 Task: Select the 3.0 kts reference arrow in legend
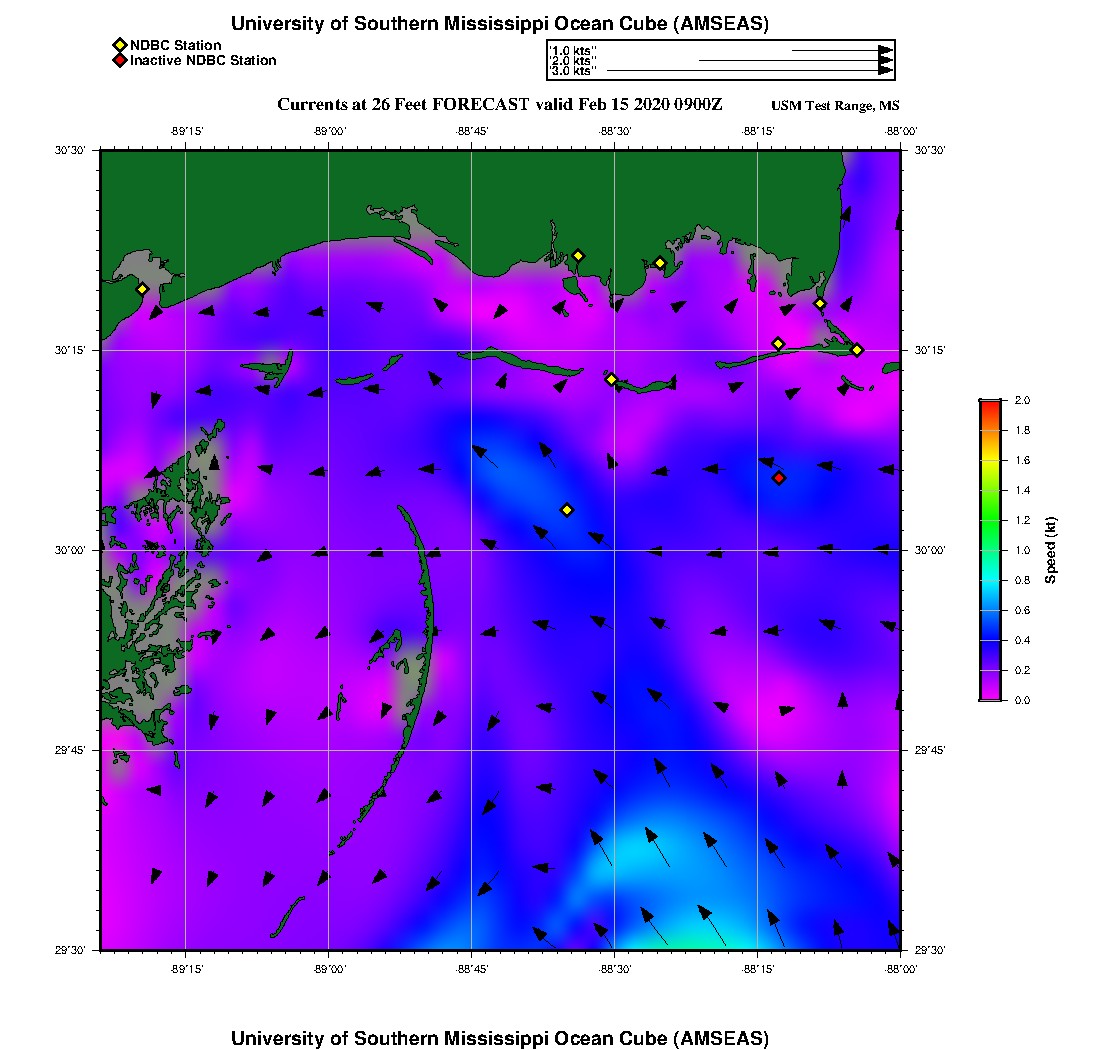(x=750, y=71)
